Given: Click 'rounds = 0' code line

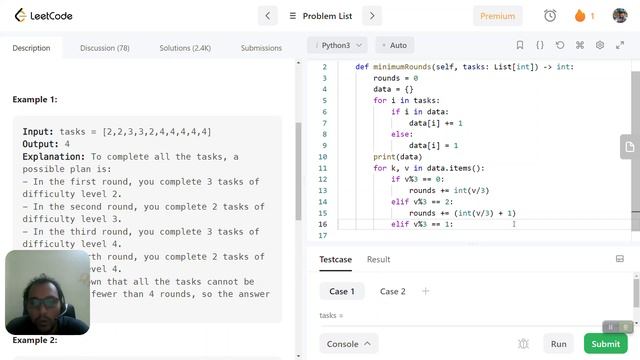Looking at the screenshot, I should tap(395, 78).
